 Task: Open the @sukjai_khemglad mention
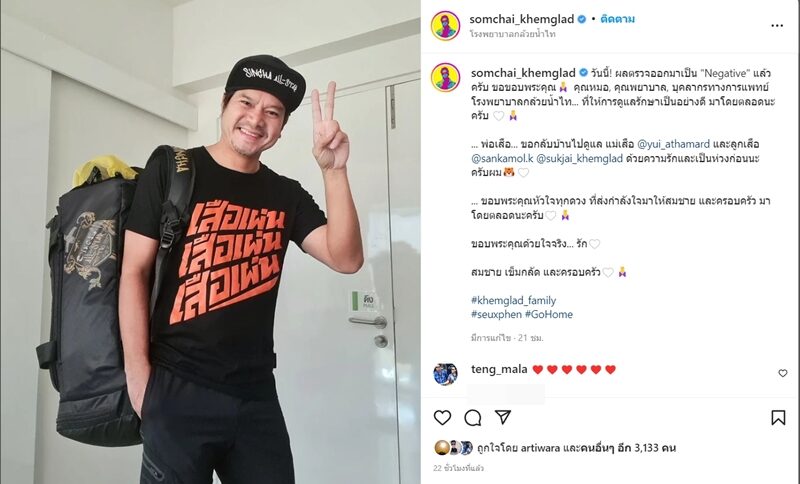pos(580,159)
